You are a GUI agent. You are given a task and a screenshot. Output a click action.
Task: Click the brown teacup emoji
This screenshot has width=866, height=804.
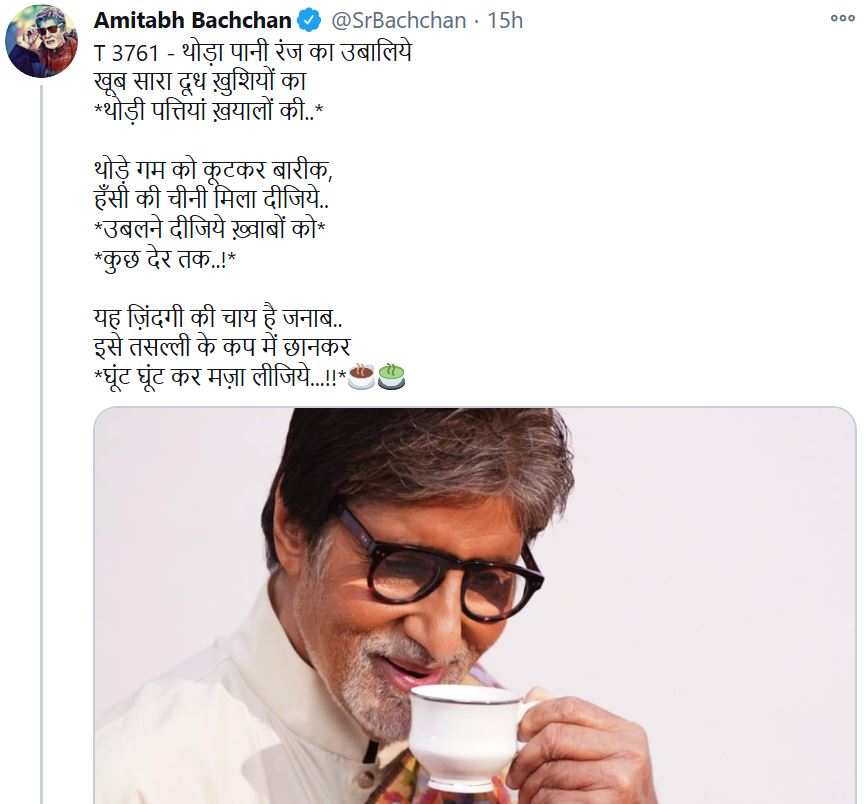pyautogui.click(x=361, y=377)
